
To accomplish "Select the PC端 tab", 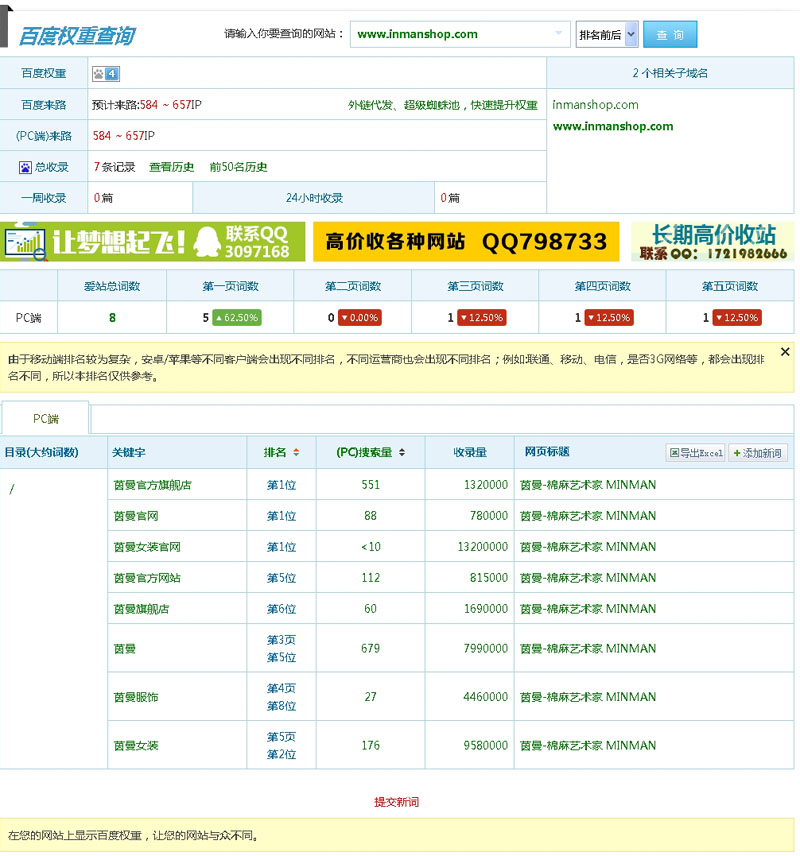I will point(46,419).
